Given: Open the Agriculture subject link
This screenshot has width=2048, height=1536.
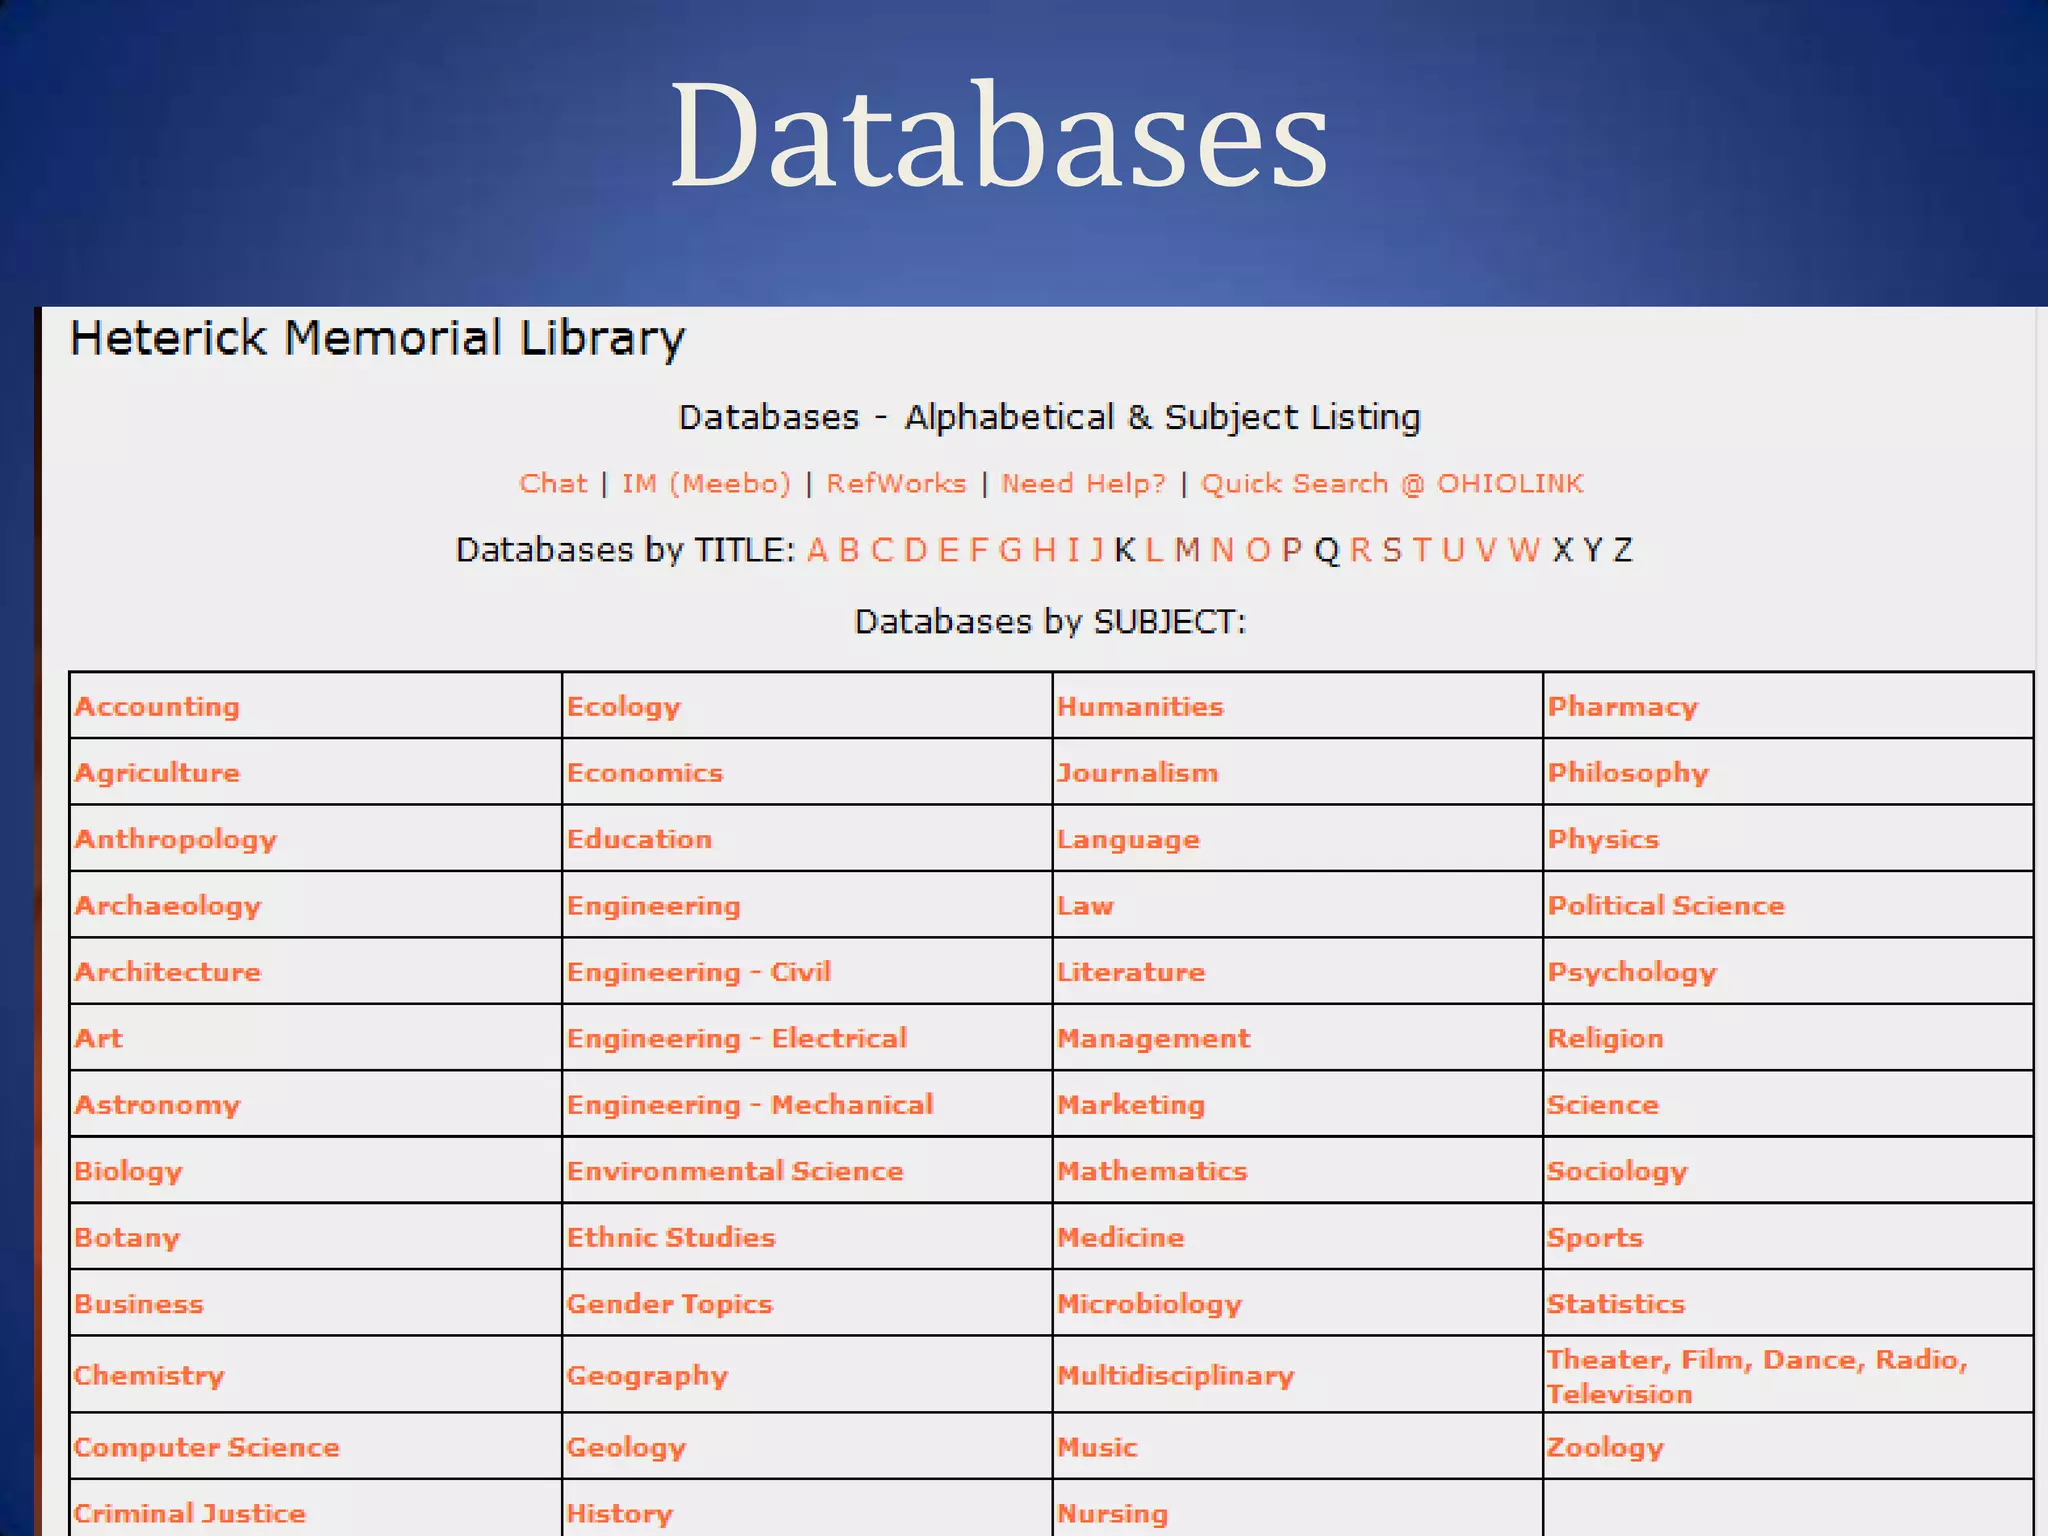Looking at the screenshot, I should tap(157, 773).
